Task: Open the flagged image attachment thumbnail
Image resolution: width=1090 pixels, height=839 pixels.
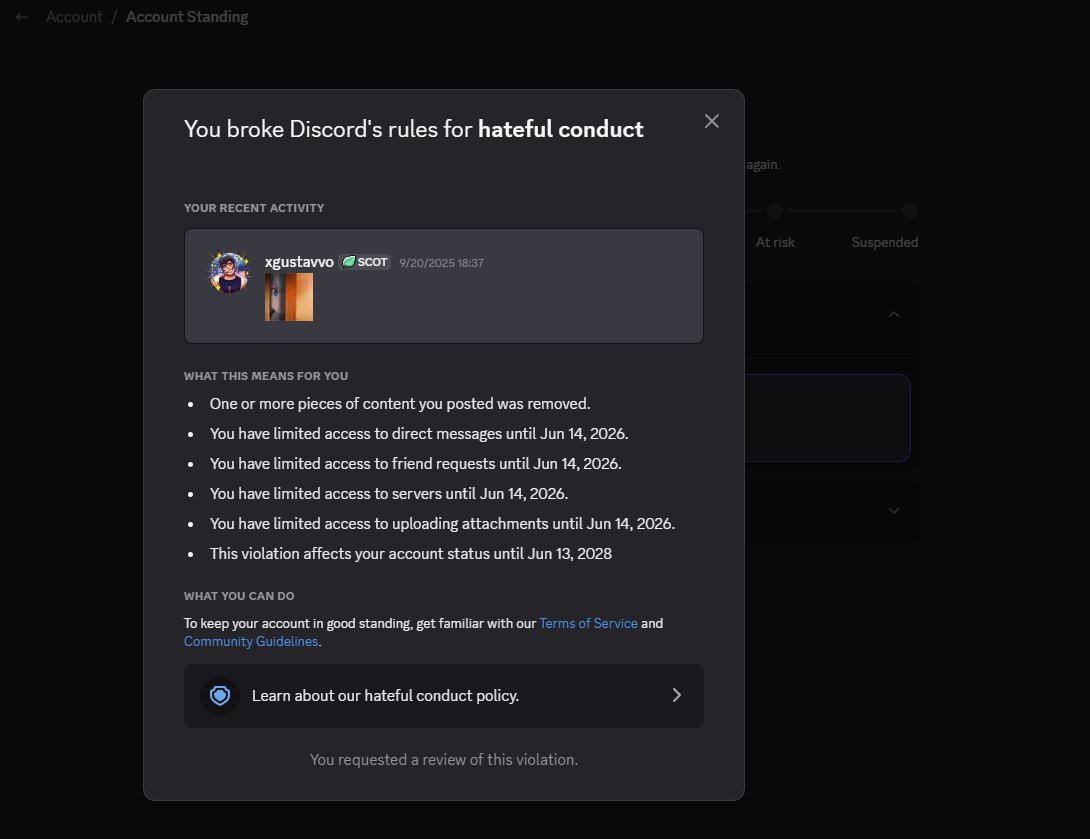Action: 288,297
